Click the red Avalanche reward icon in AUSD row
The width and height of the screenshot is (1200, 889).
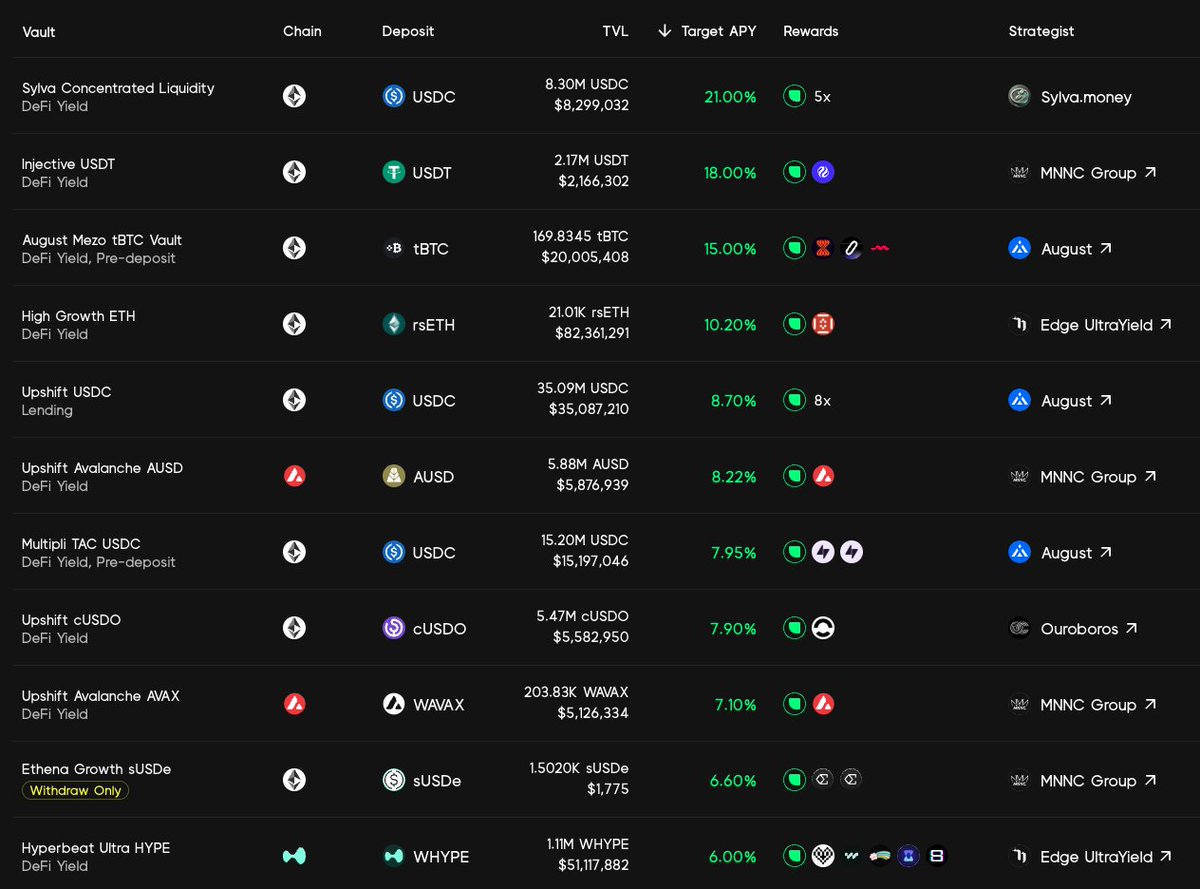point(823,476)
